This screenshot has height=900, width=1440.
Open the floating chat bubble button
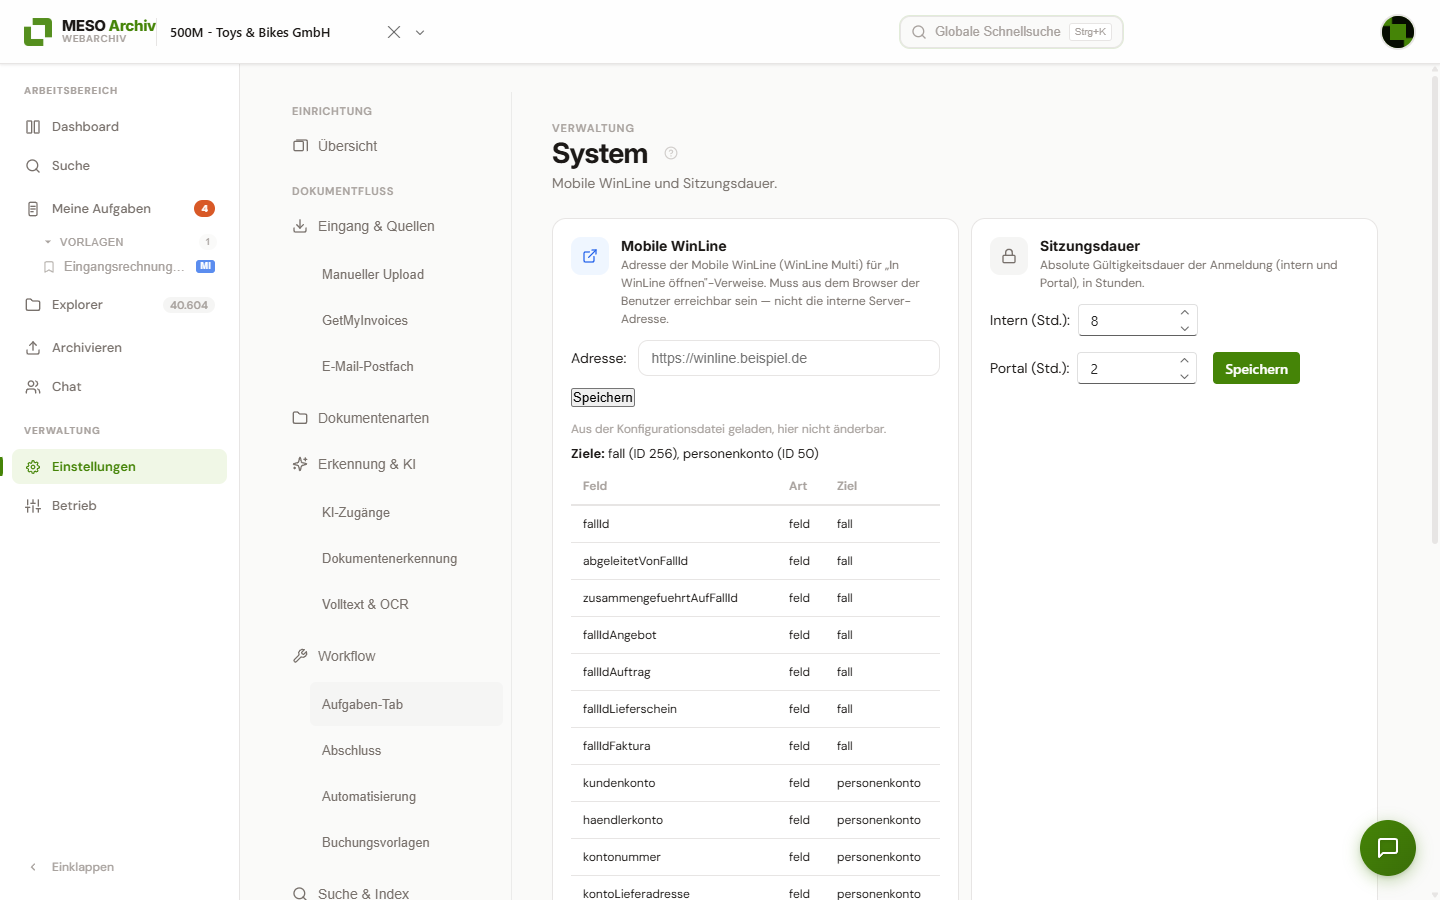click(x=1388, y=848)
